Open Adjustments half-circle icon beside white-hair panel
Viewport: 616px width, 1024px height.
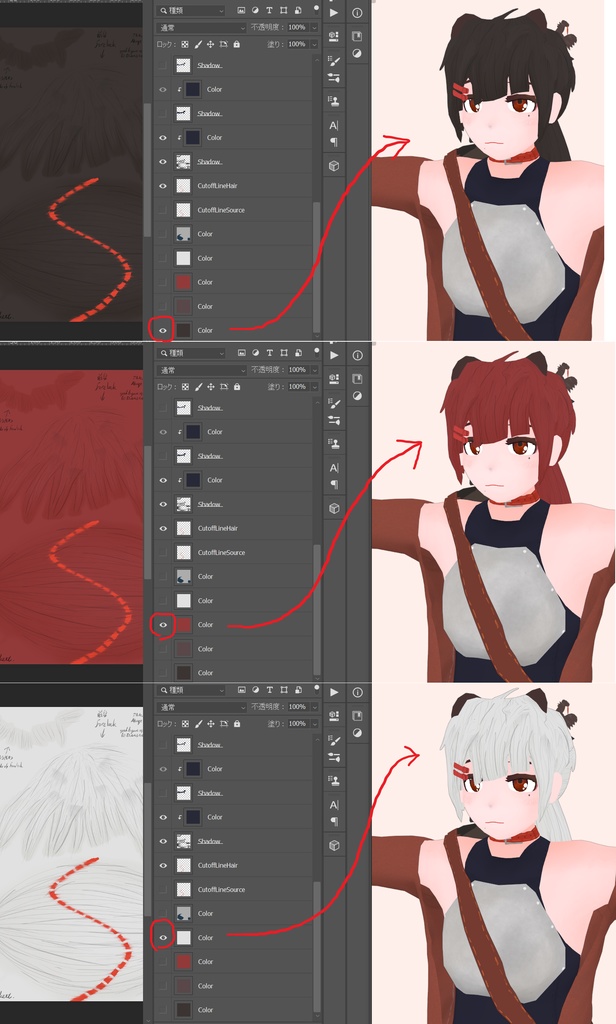pos(357,733)
